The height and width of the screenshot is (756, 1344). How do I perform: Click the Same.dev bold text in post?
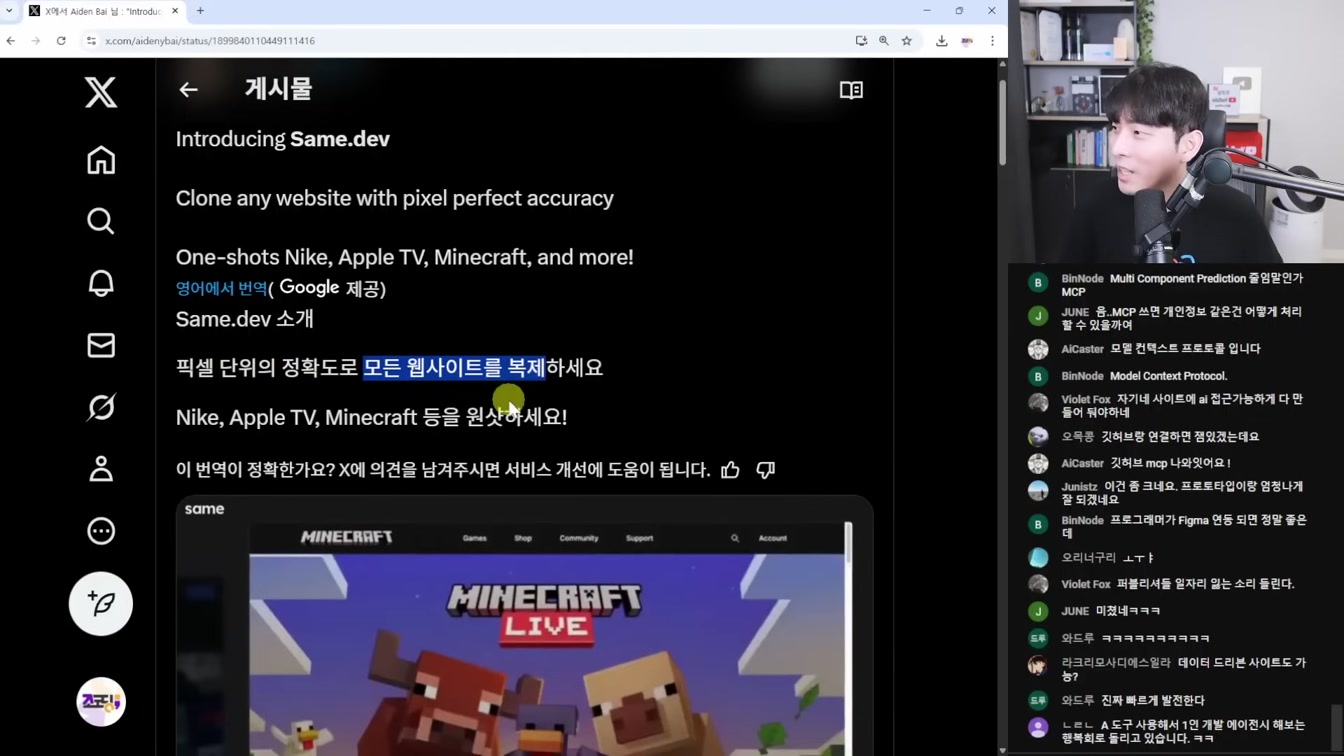click(340, 139)
